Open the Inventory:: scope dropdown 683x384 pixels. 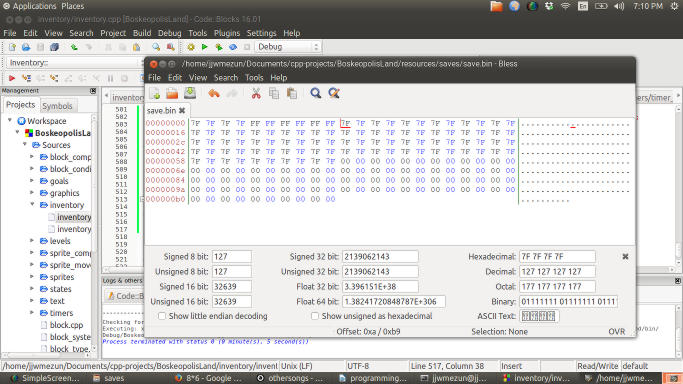pyautogui.click(x=74, y=63)
